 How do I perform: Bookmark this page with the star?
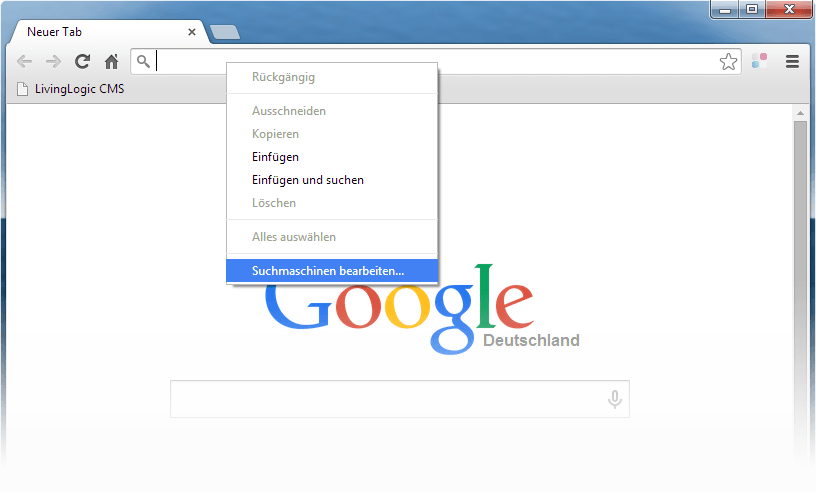click(728, 61)
